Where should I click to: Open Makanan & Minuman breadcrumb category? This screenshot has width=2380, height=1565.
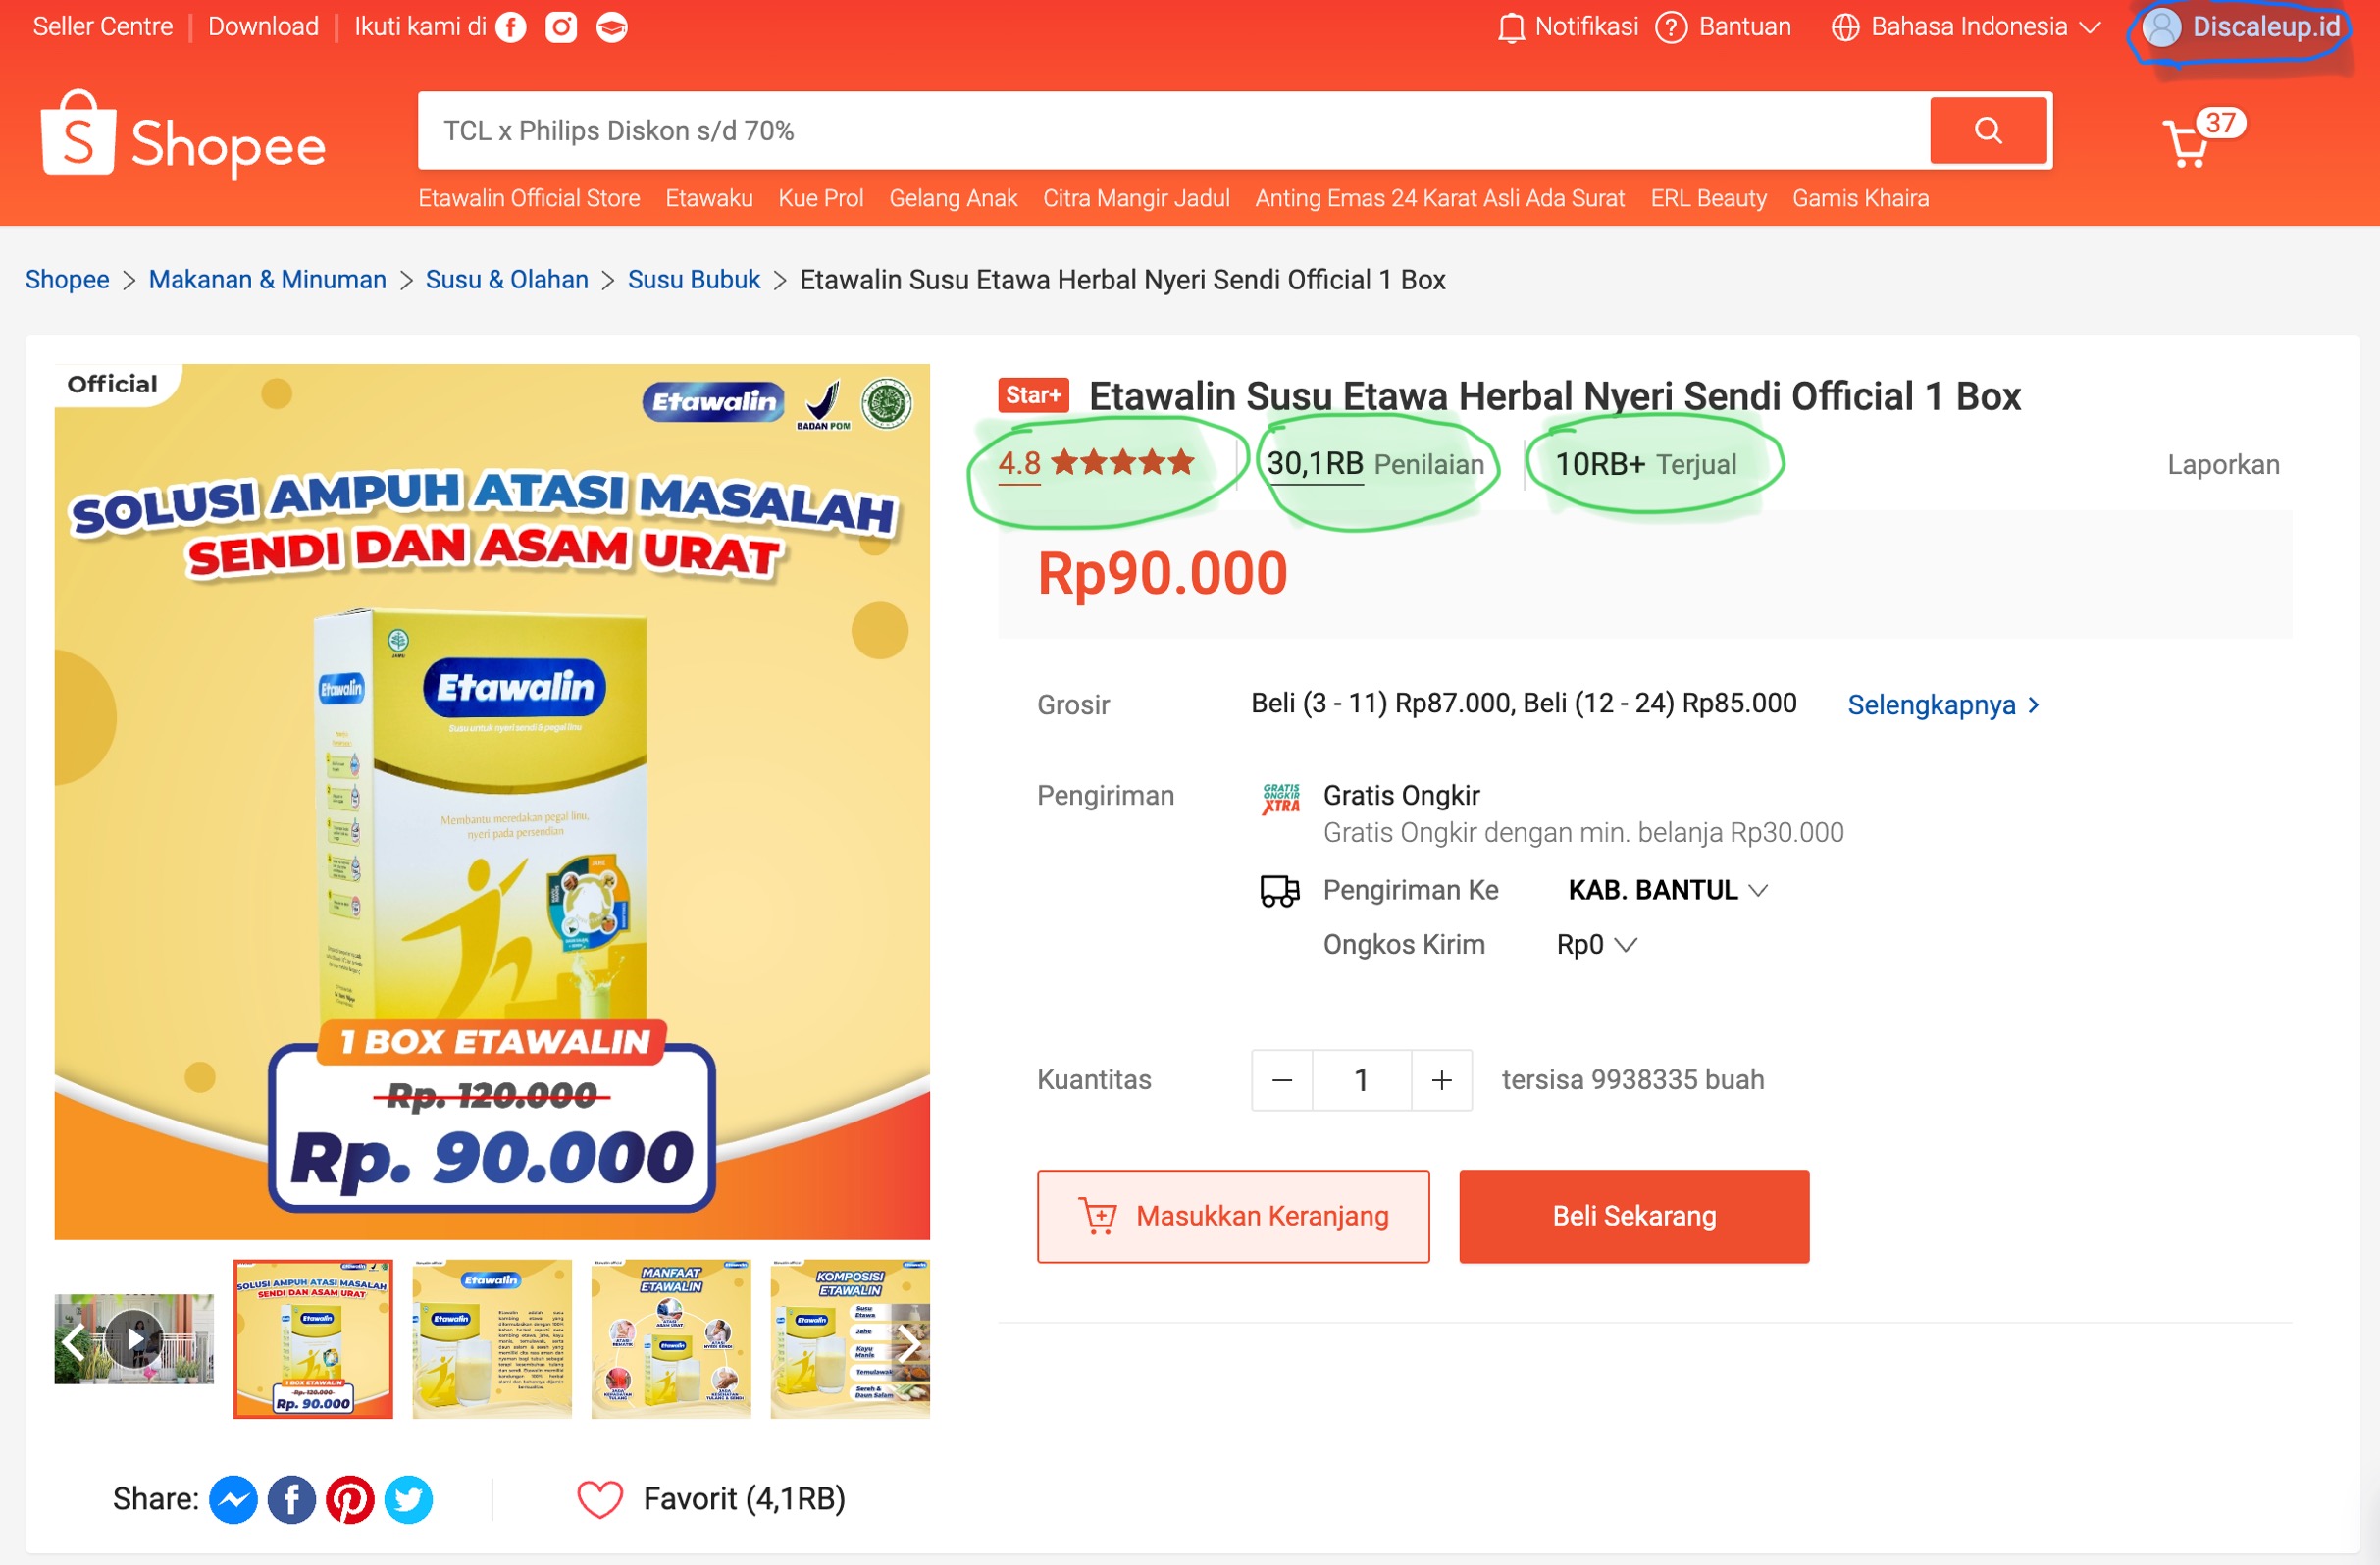coord(267,280)
